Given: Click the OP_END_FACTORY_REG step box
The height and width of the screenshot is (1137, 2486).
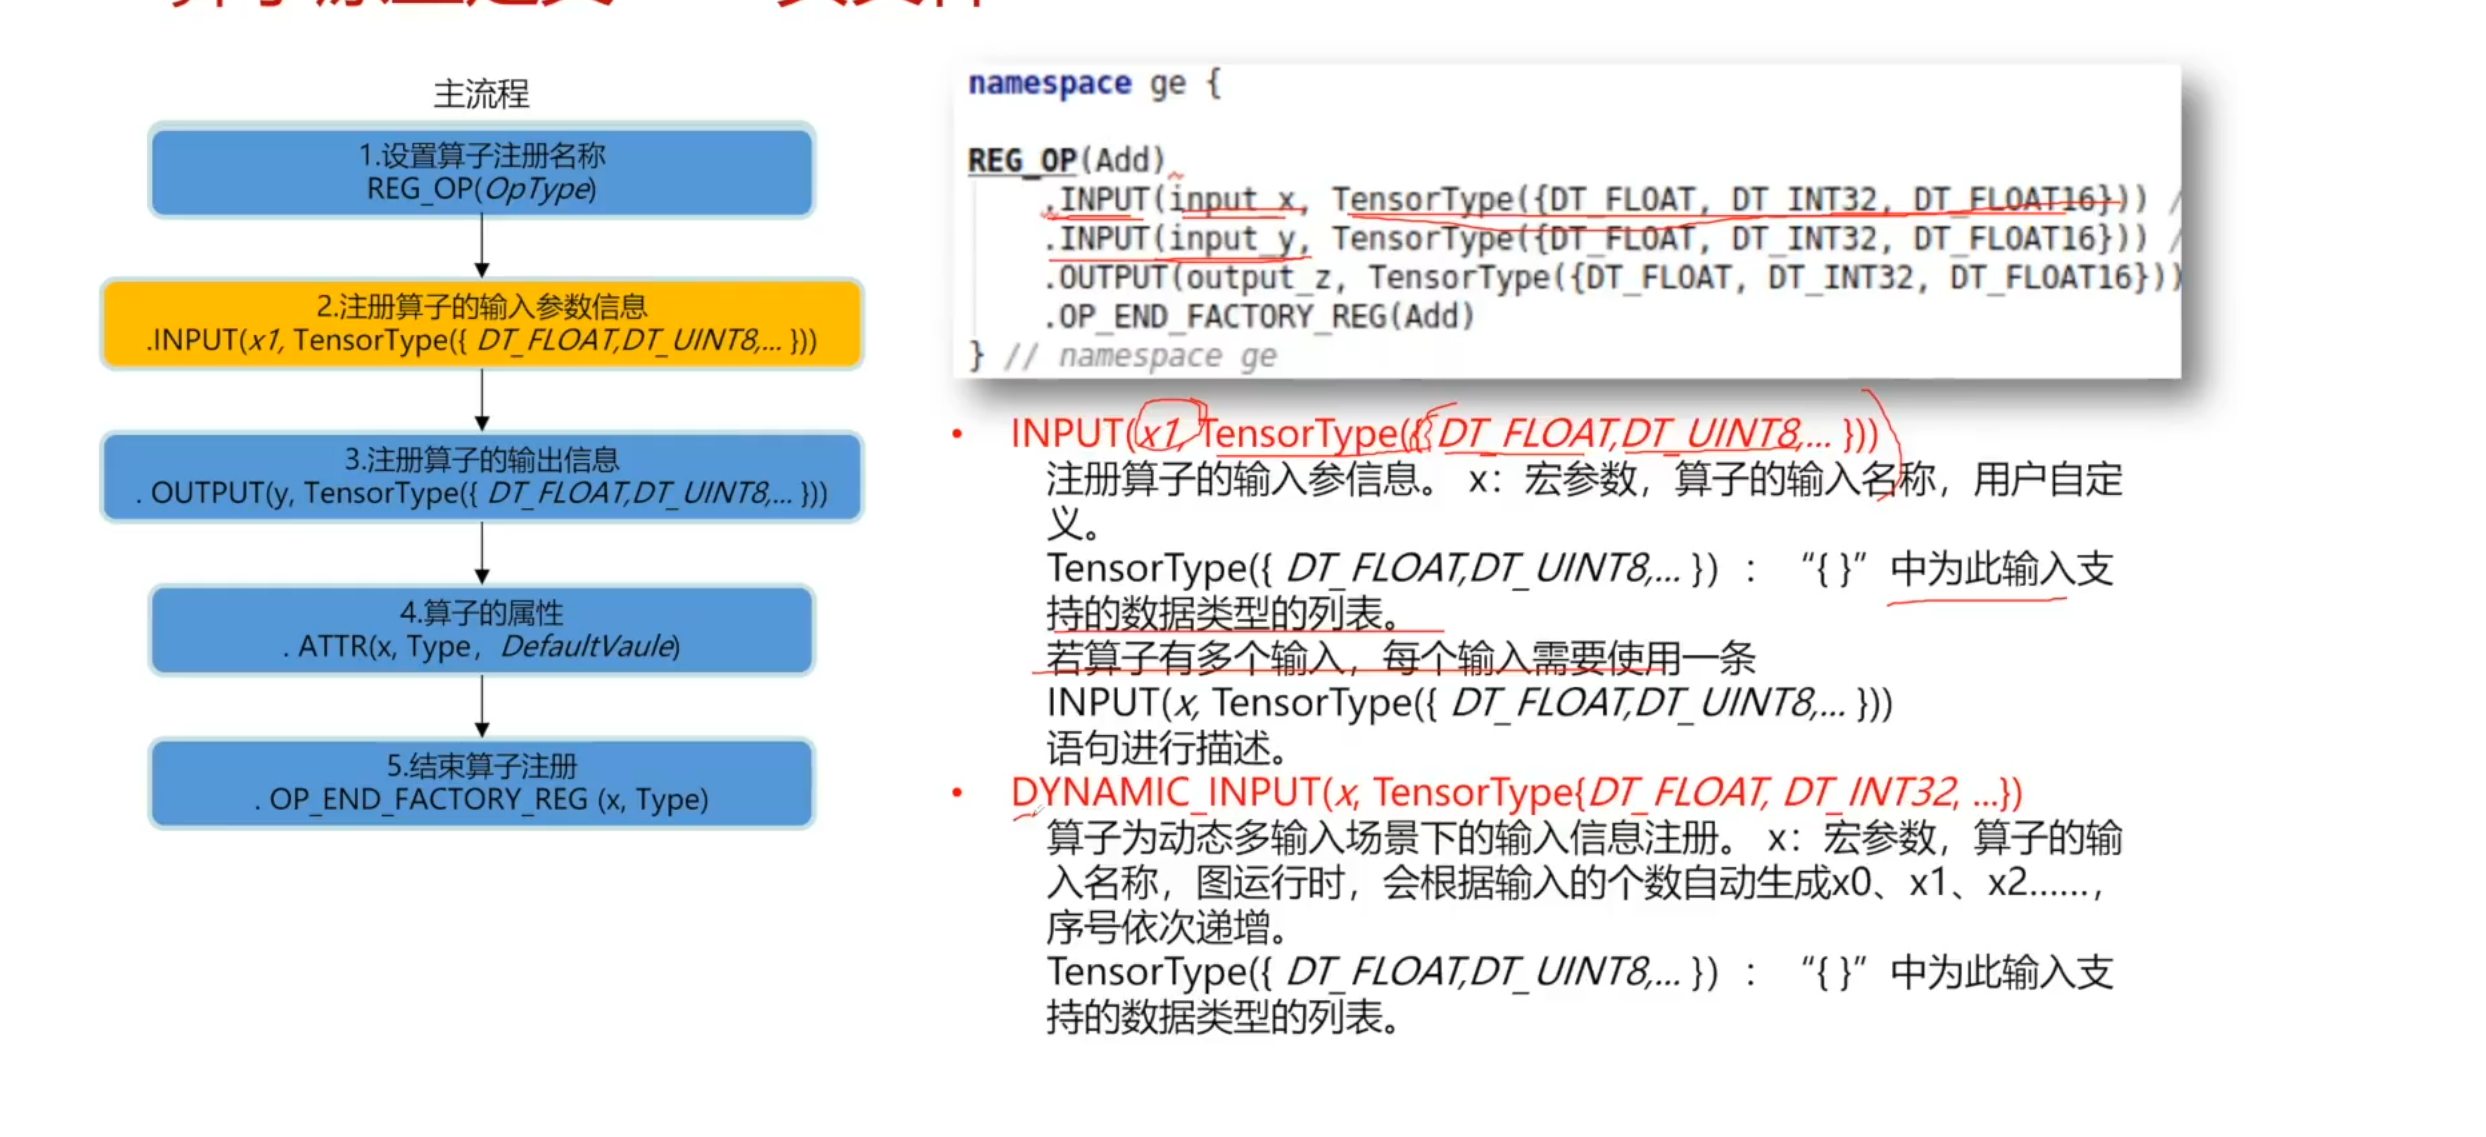Looking at the screenshot, I should point(481,783).
